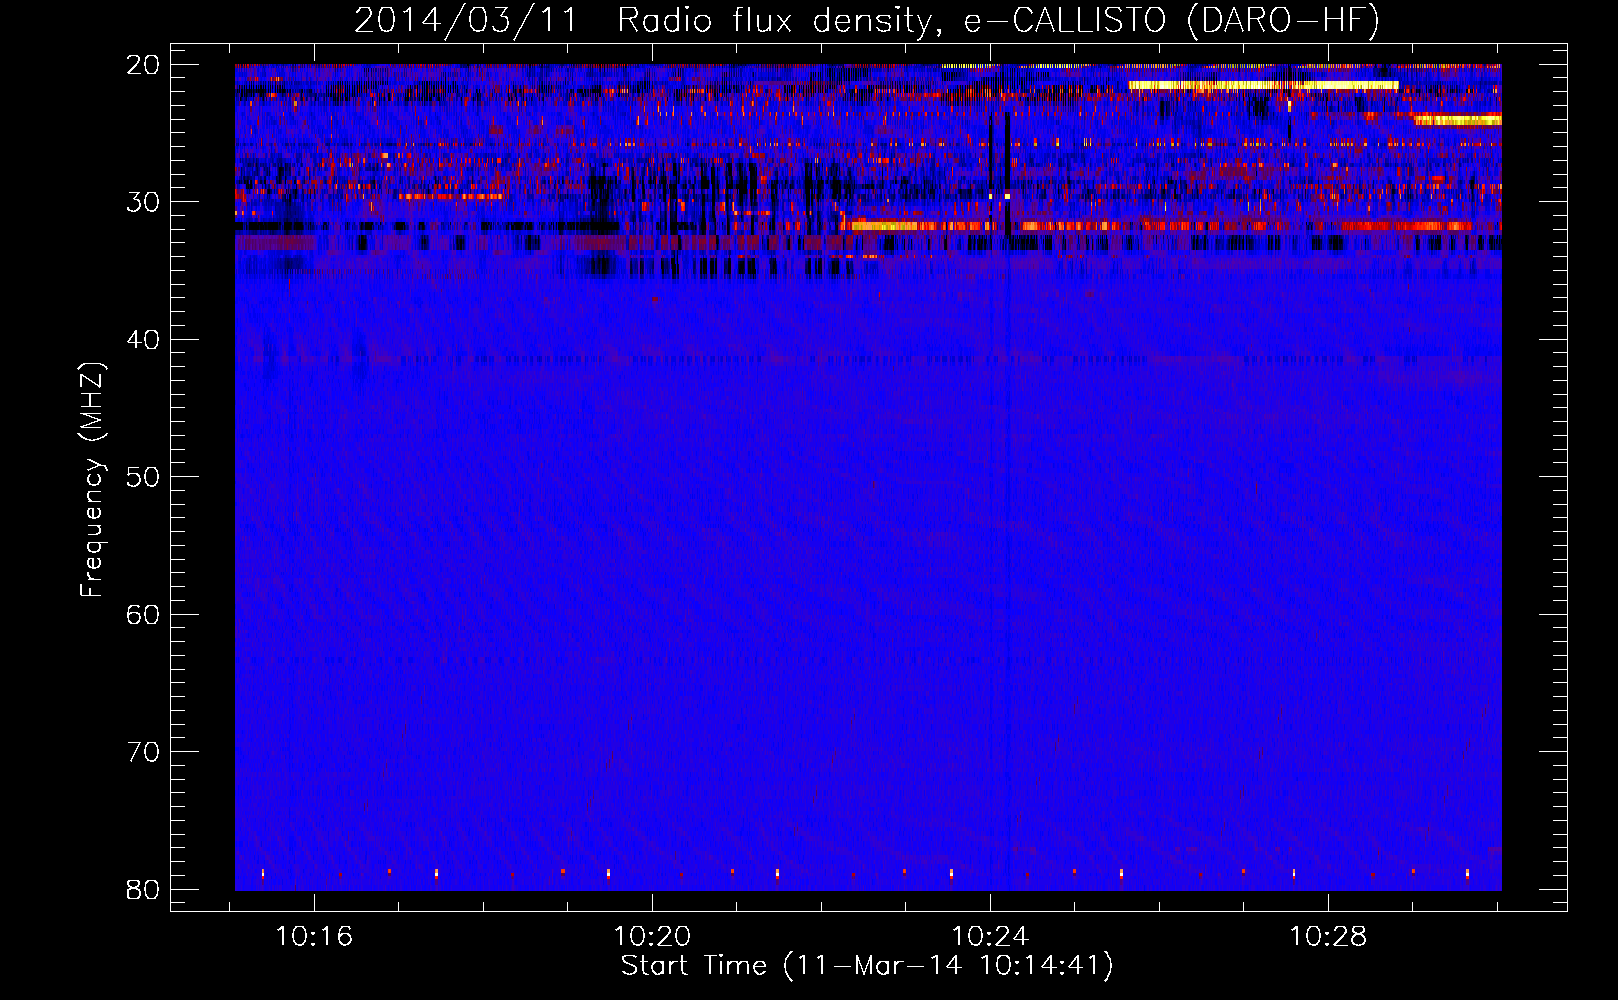Select the 50 frequency tick label

pos(144,477)
